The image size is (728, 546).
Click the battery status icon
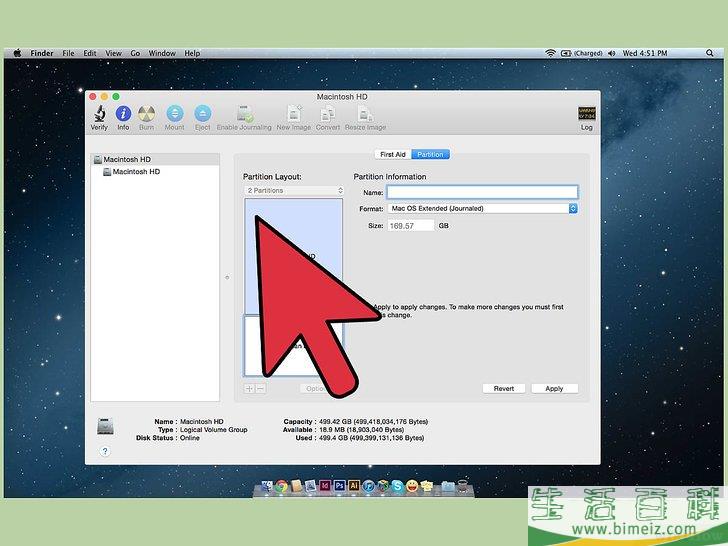566,53
